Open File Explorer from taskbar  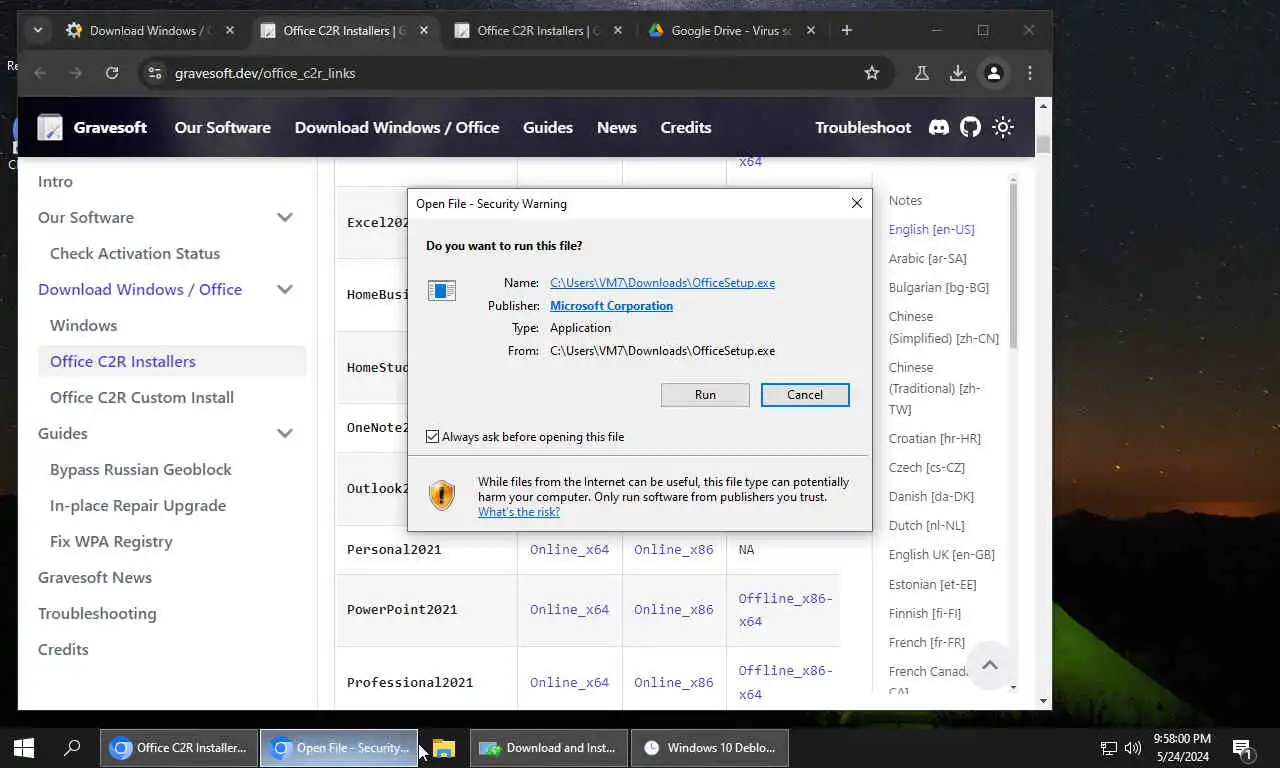pos(444,747)
